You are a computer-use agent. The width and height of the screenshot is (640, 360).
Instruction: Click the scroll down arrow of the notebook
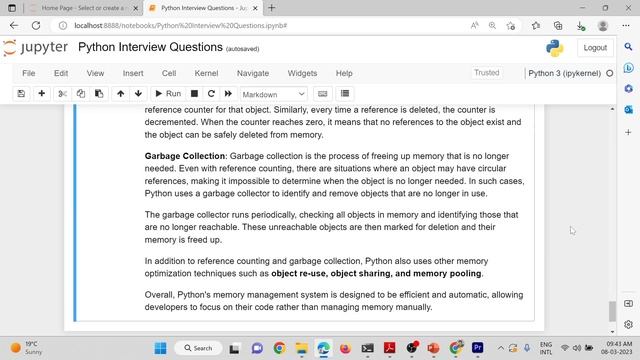(x=612, y=332)
